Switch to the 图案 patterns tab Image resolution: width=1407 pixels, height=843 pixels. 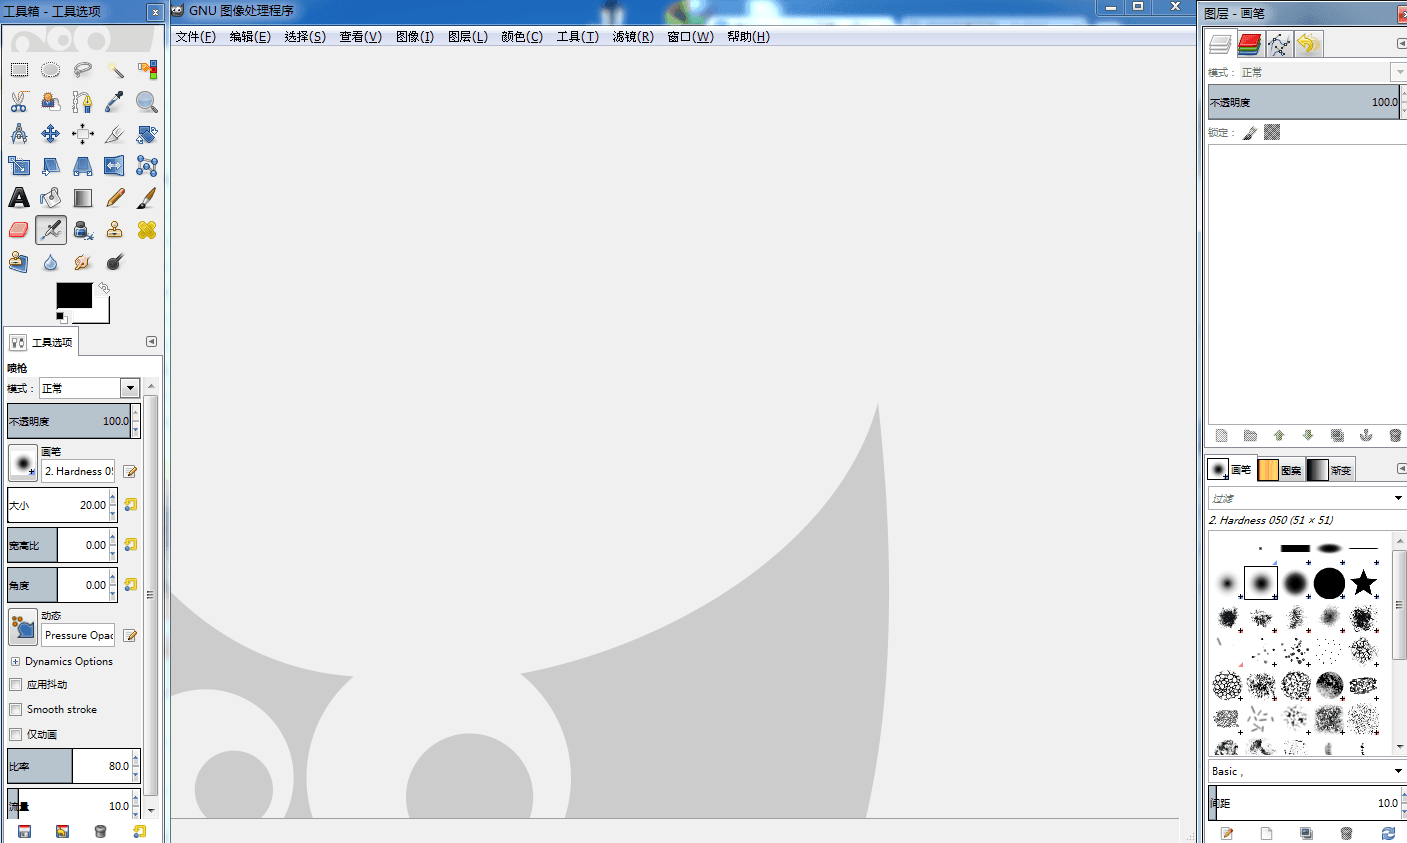click(x=1281, y=470)
